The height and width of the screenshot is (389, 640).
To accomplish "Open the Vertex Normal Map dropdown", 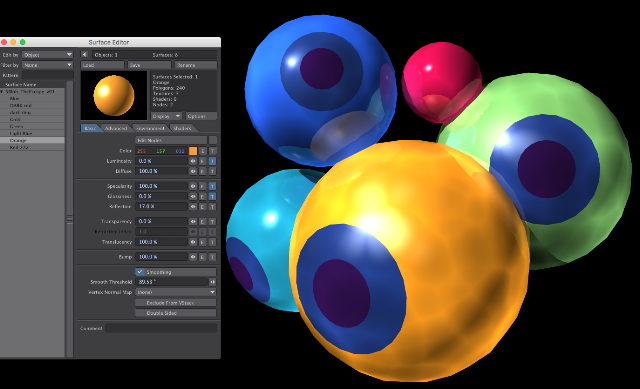I will click(x=176, y=292).
